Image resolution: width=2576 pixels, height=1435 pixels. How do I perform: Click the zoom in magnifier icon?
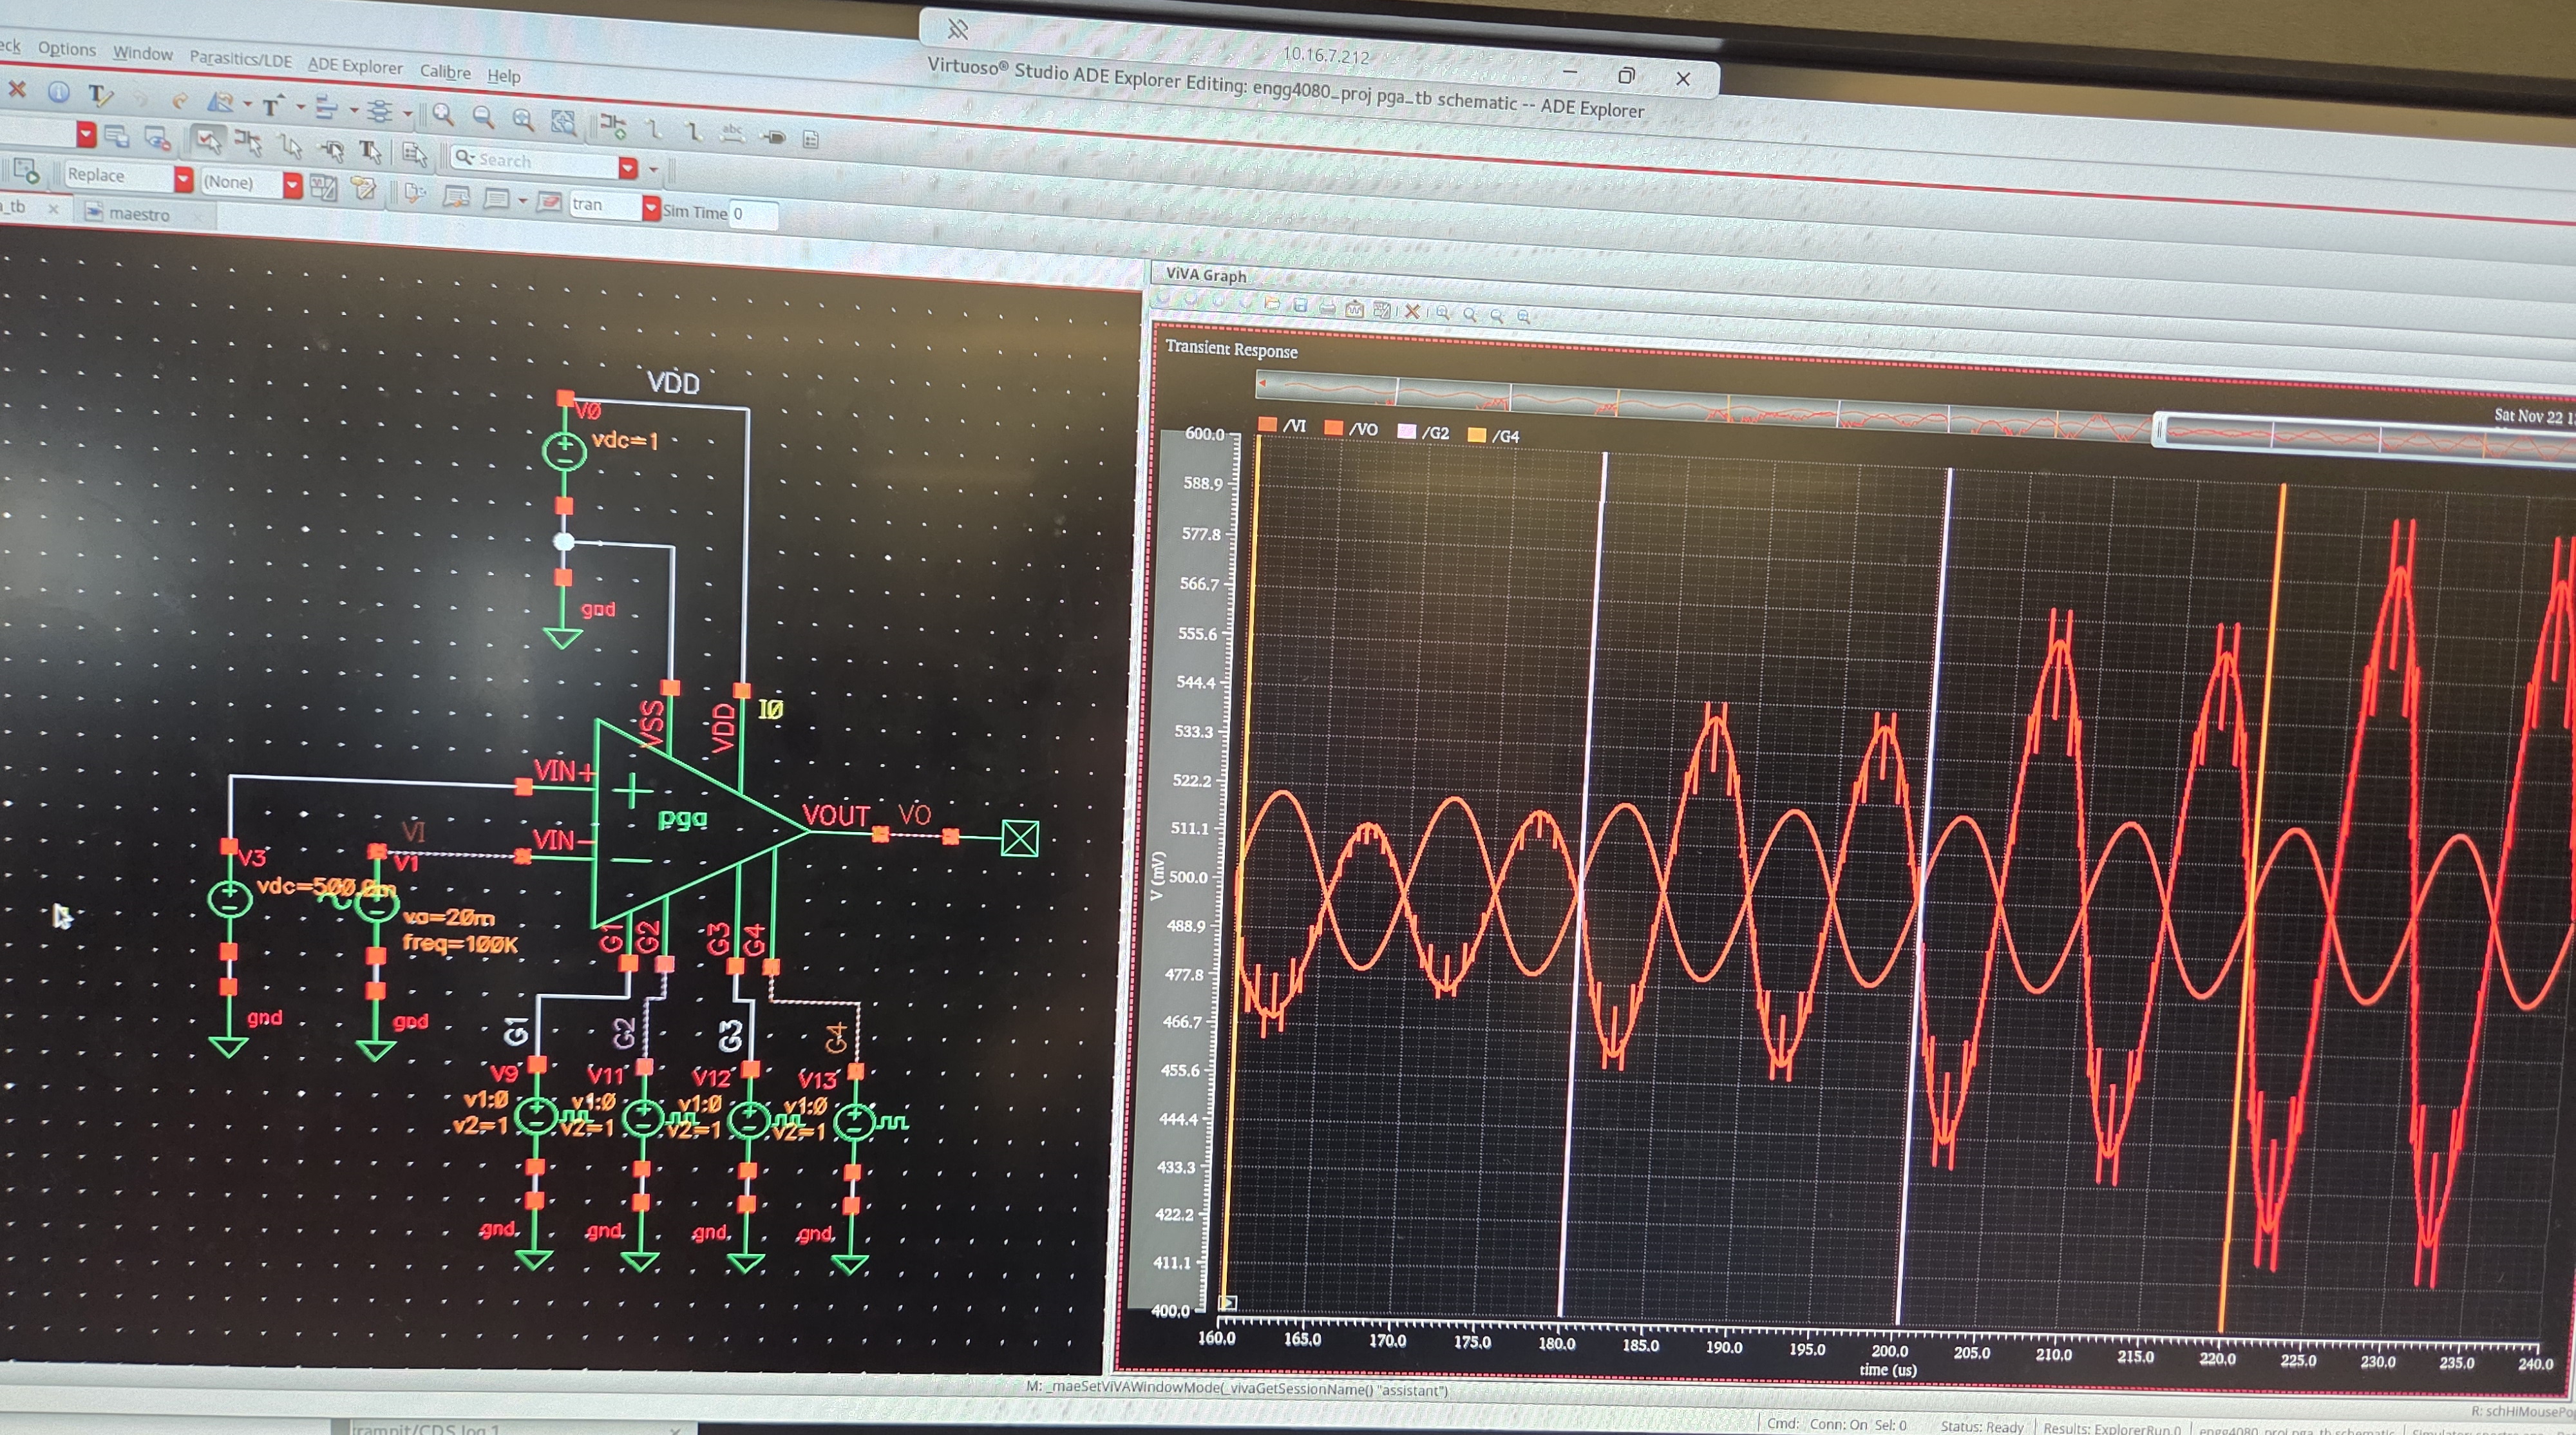(x=443, y=115)
